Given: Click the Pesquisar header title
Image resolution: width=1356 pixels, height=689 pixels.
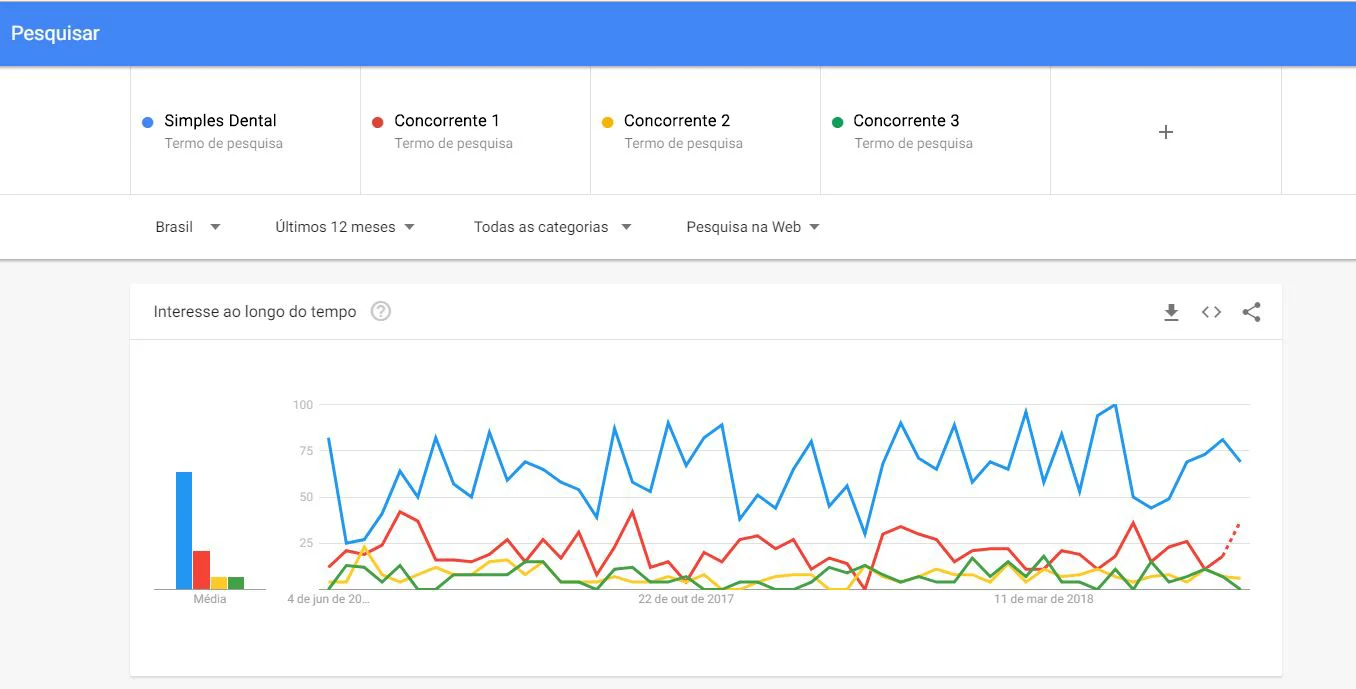Looking at the screenshot, I should (x=55, y=33).
